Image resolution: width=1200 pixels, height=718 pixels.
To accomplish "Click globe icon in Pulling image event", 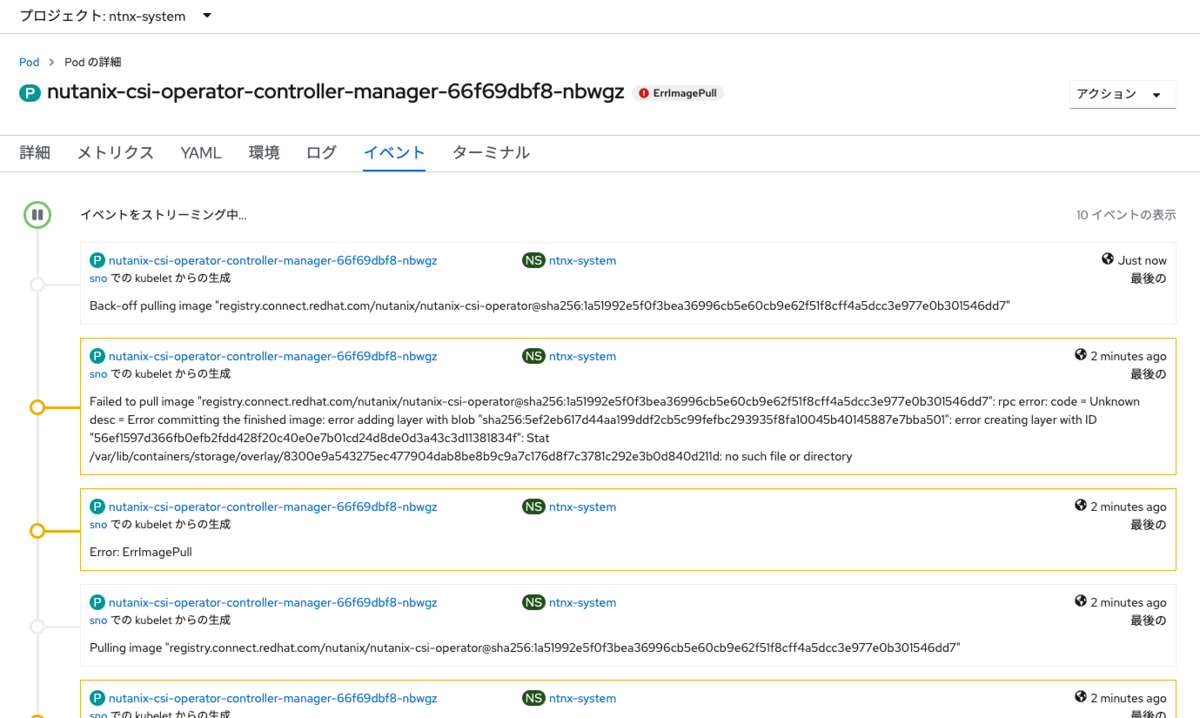I will 1080,602.
